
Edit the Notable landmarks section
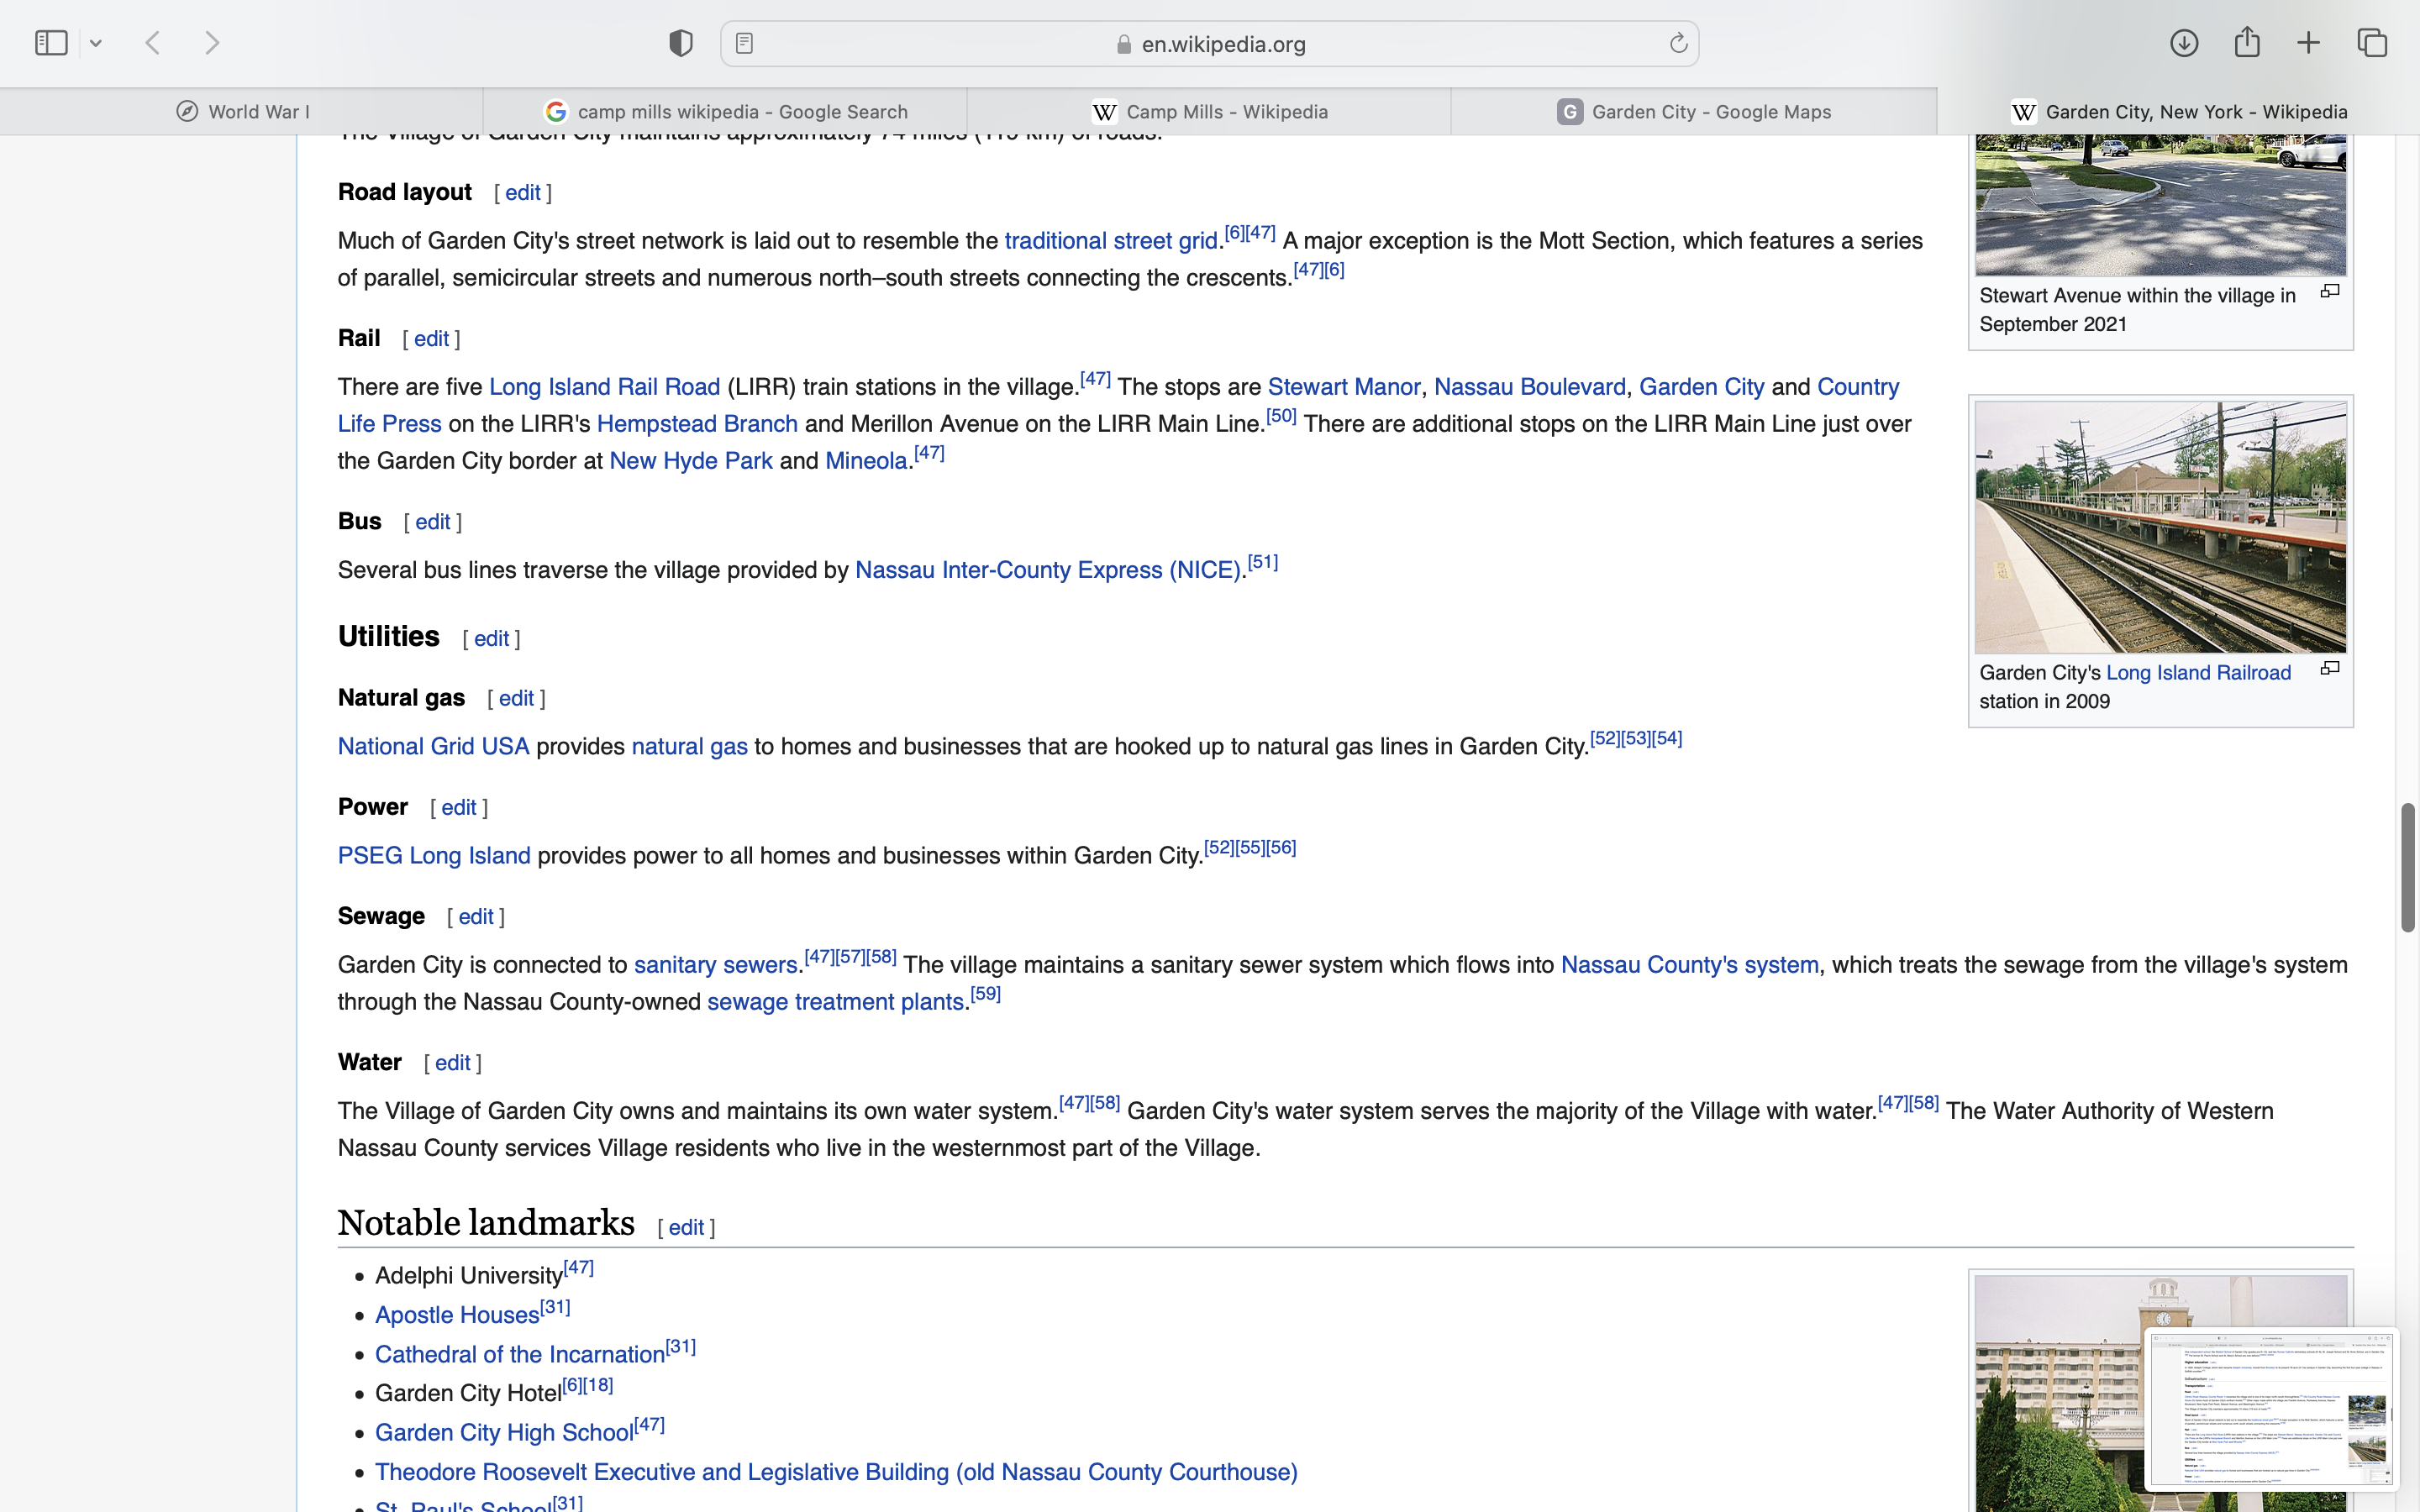pos(686,1228)
